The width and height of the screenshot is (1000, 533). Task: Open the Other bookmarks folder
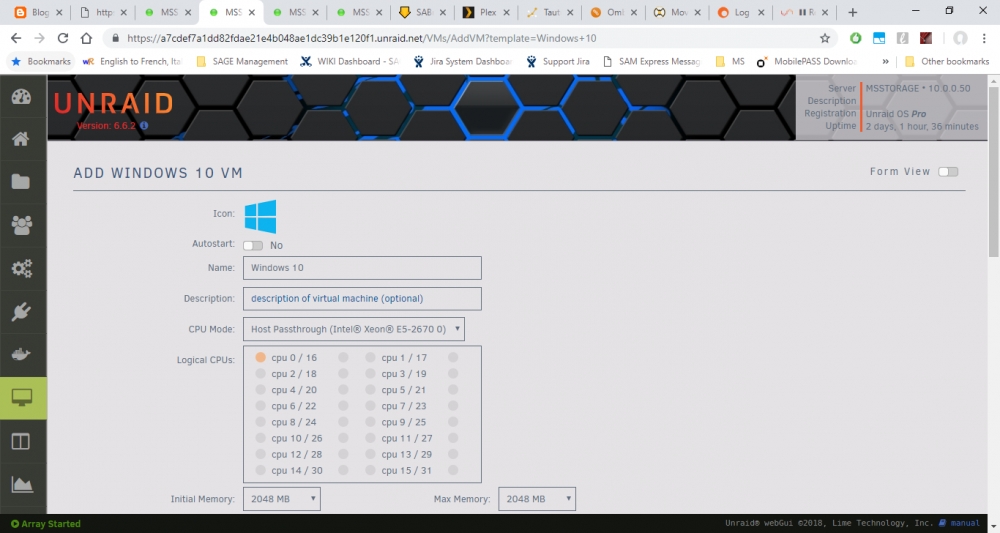click(947, 61)
